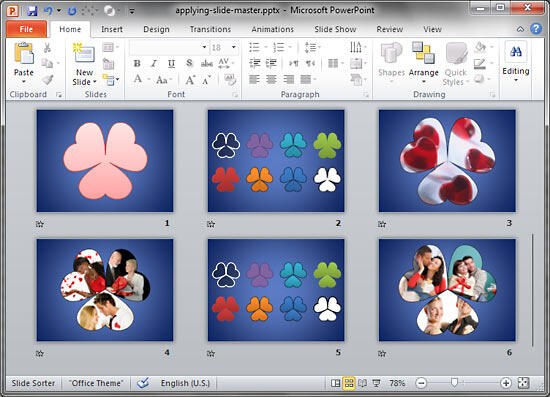
Task: Click Increase Font Size icon
Action: tap(190, 80)
